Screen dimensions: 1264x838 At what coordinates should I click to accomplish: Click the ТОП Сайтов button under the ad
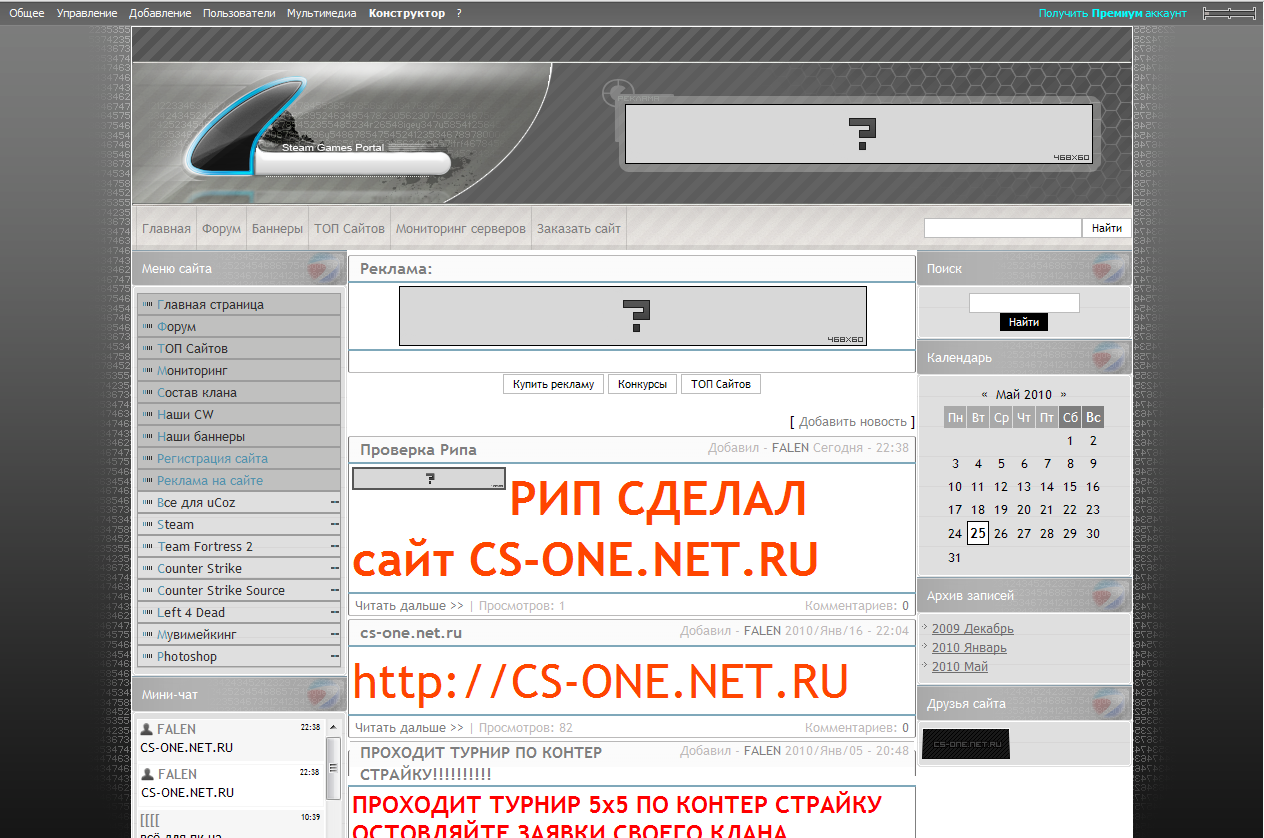click(720, 384)
